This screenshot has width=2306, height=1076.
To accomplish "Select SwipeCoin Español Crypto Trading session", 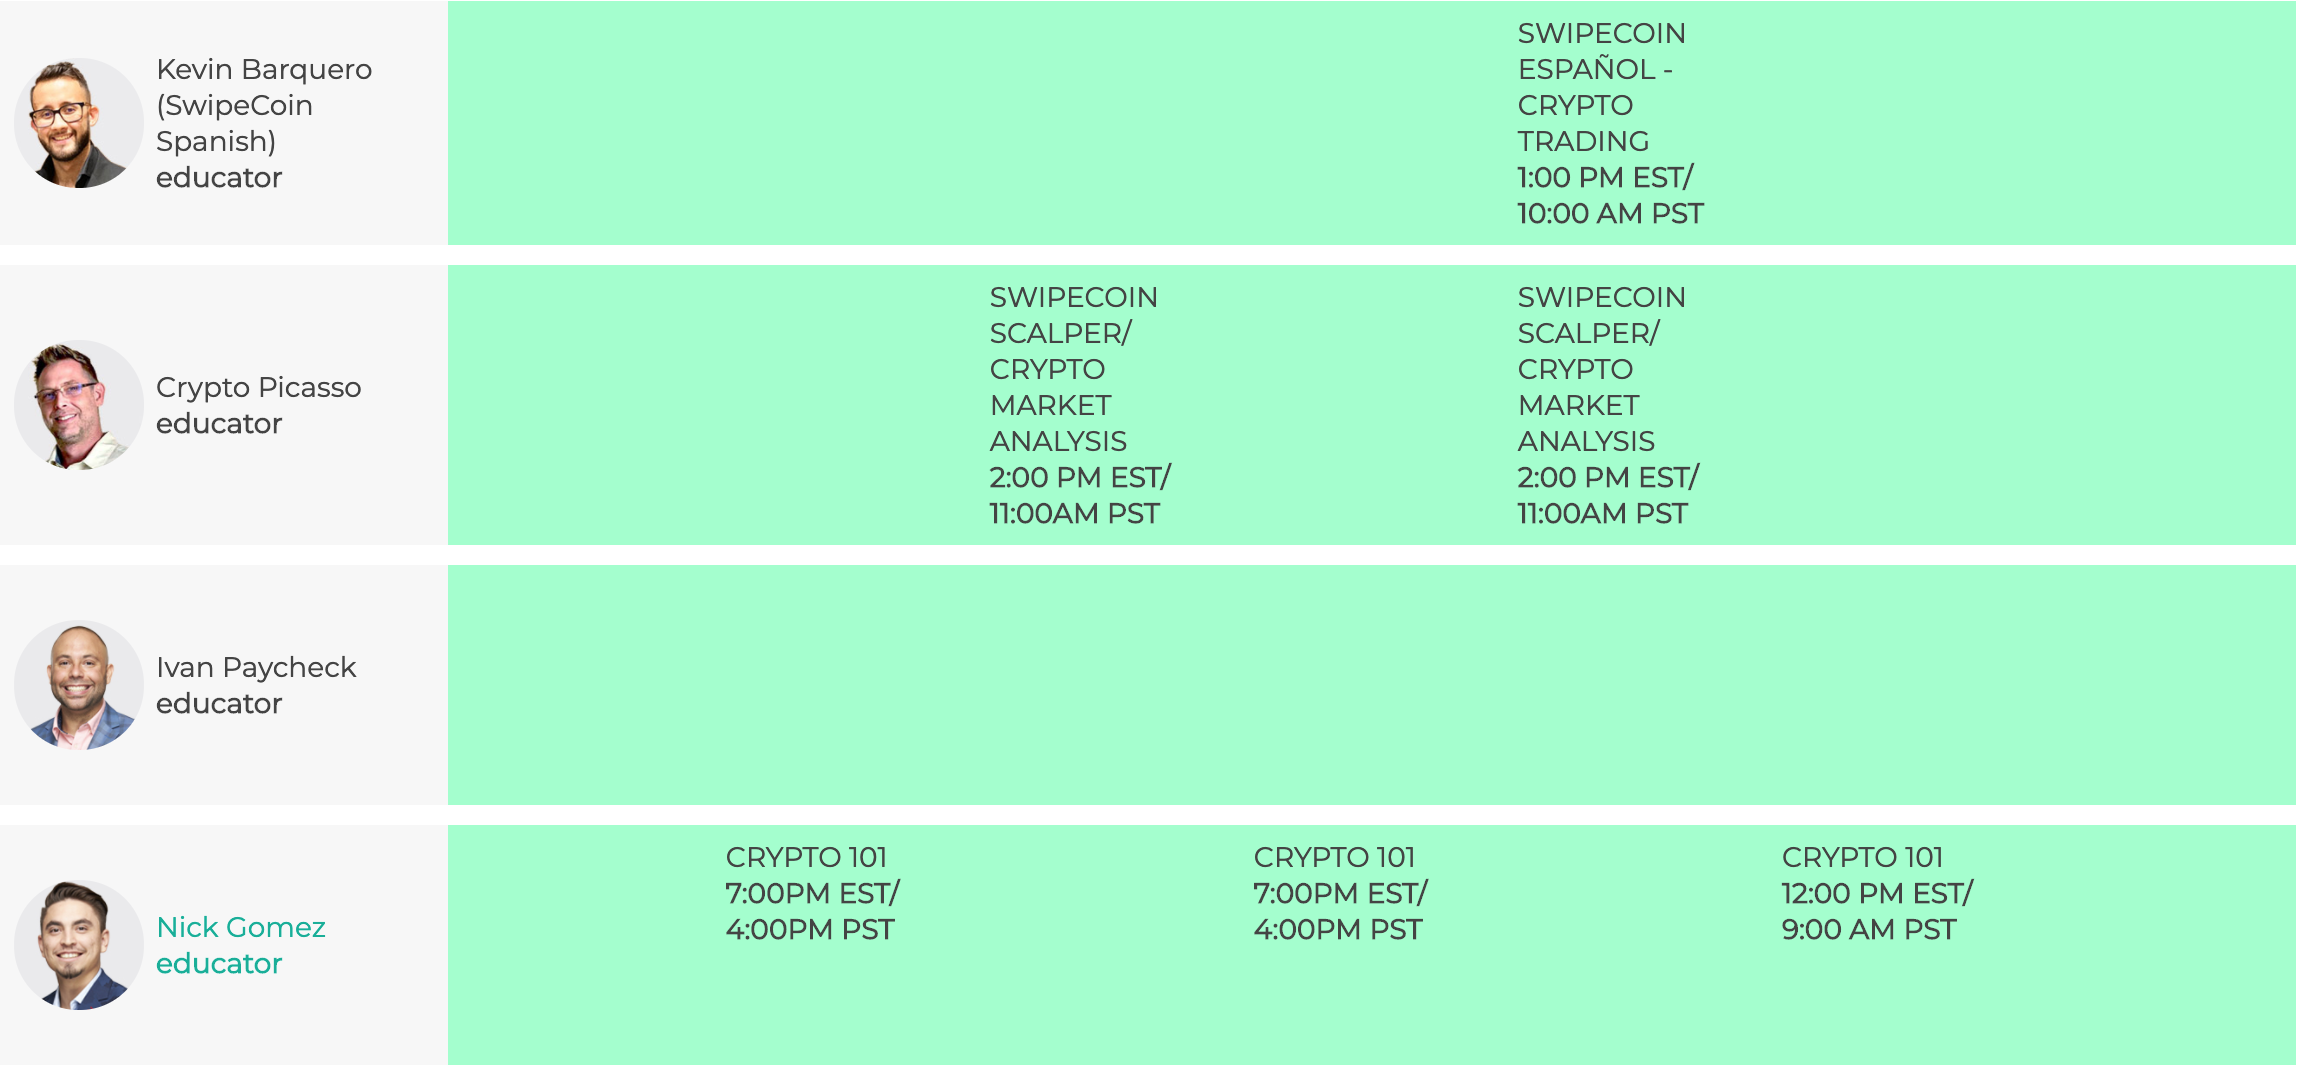I will (1610, 123).
